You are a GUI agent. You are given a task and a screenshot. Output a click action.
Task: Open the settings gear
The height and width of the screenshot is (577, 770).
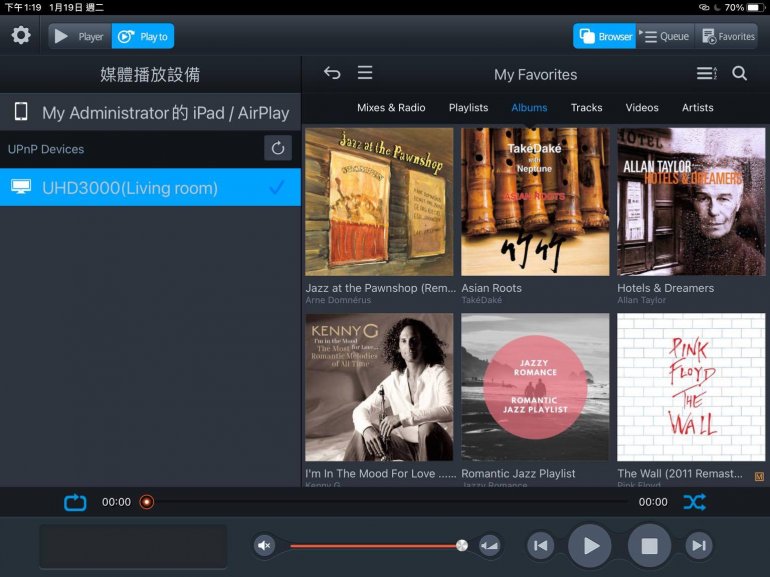20,36
